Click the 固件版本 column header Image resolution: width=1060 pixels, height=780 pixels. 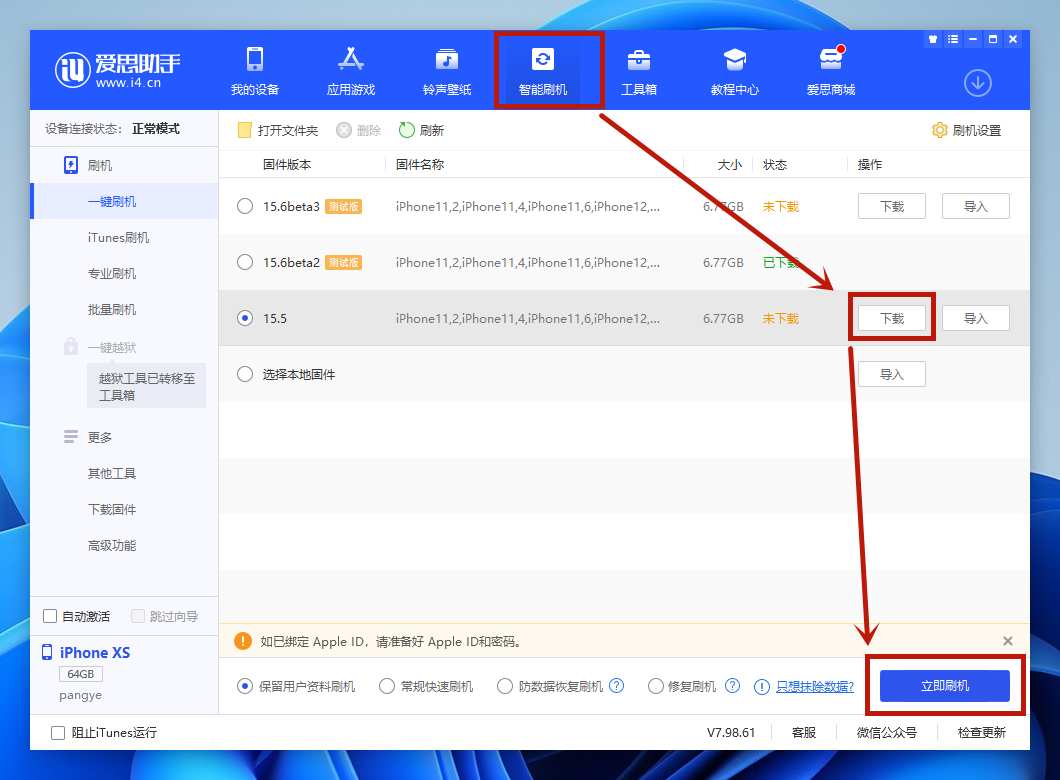287,164
